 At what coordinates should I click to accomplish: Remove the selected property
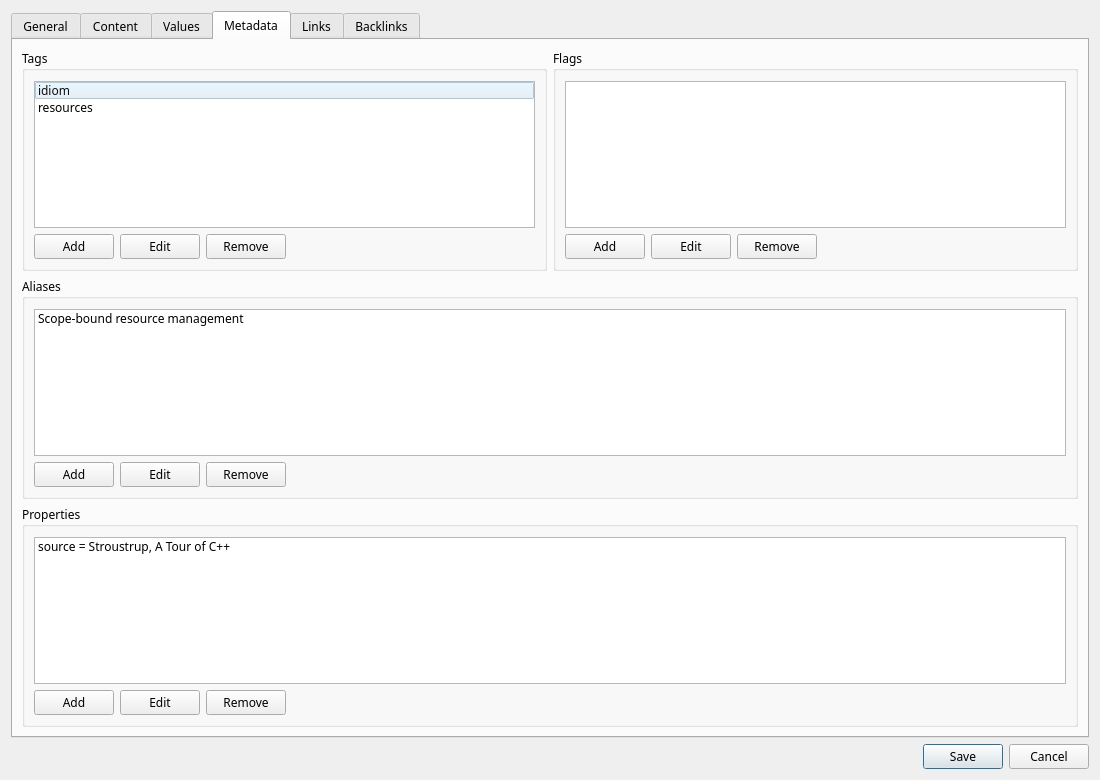(x=246, y=702)
